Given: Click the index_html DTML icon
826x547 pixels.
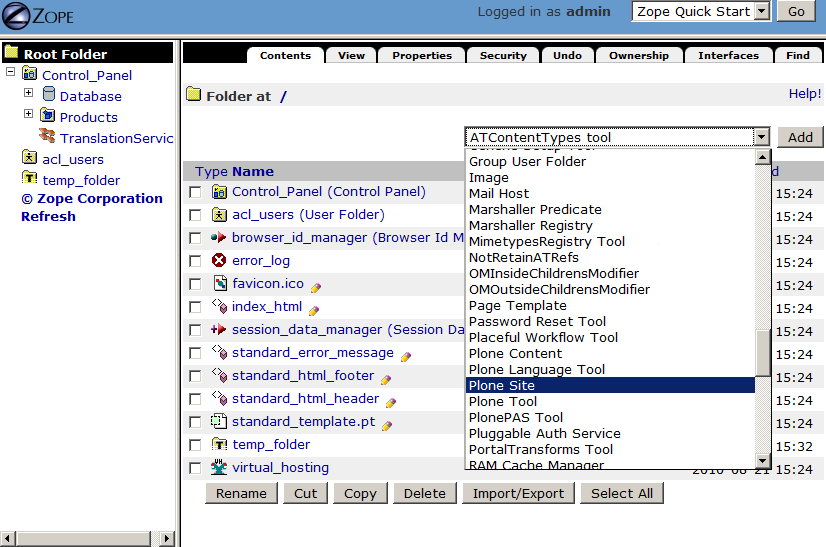Looking at the screenshot, I should point(219,306).
